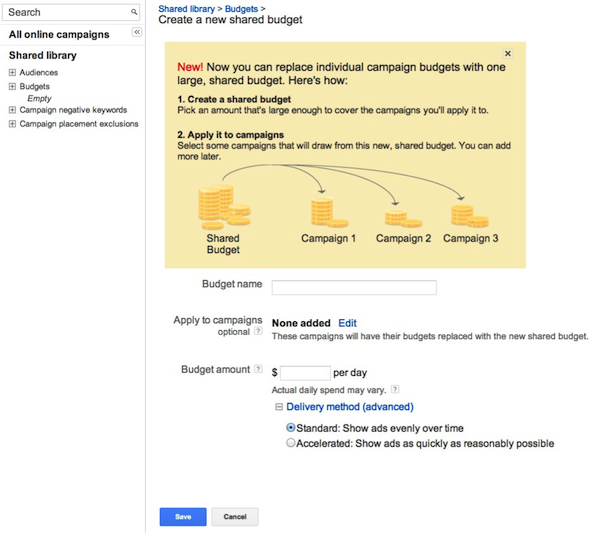Image resolution: width=600 pixels, height=536 pixels.
Task: Collapse the left sidebar with double-chevron icon
Action: coord(137,32)
